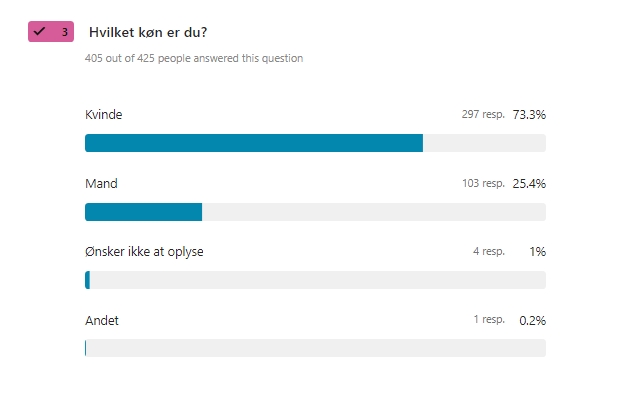Click the '103 resp.' count
Viewport: 631px width, 404px height.
coord(483,184)
